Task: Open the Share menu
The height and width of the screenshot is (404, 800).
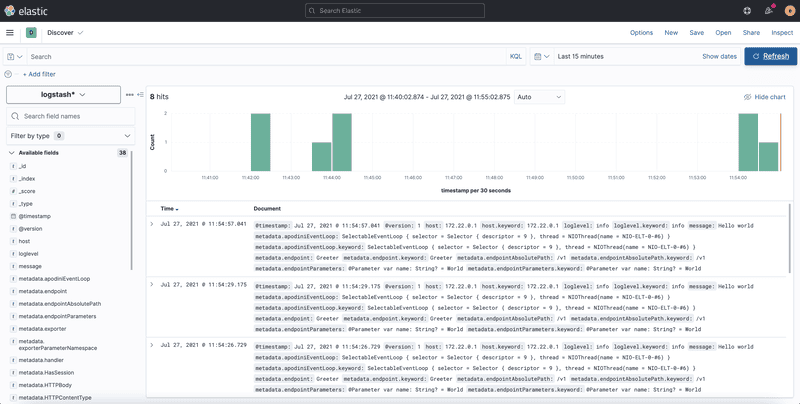Action: point(749,32)
